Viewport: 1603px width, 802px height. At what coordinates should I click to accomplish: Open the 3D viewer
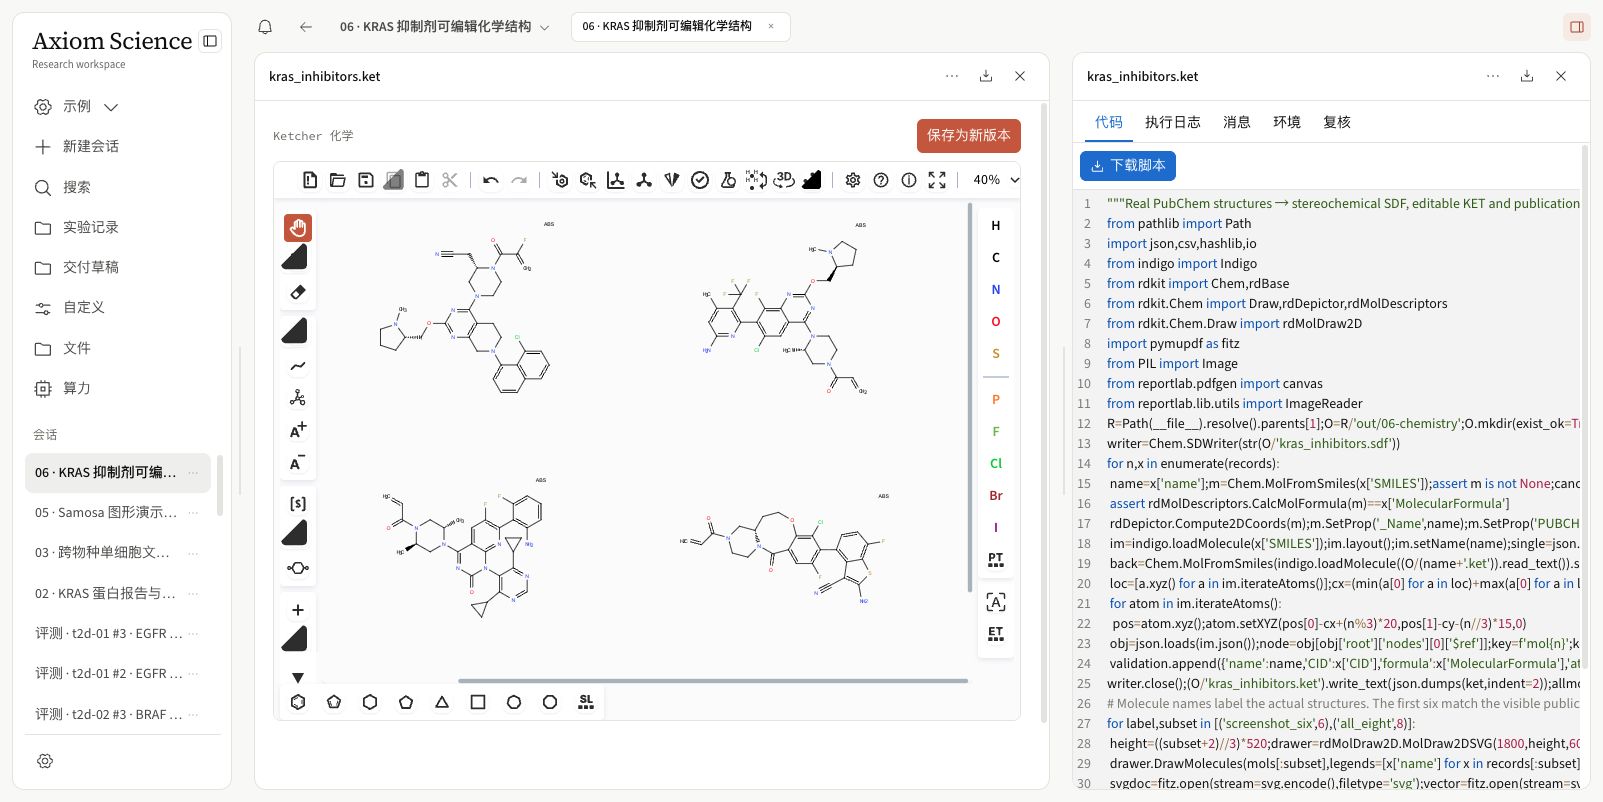click(784, 180)
